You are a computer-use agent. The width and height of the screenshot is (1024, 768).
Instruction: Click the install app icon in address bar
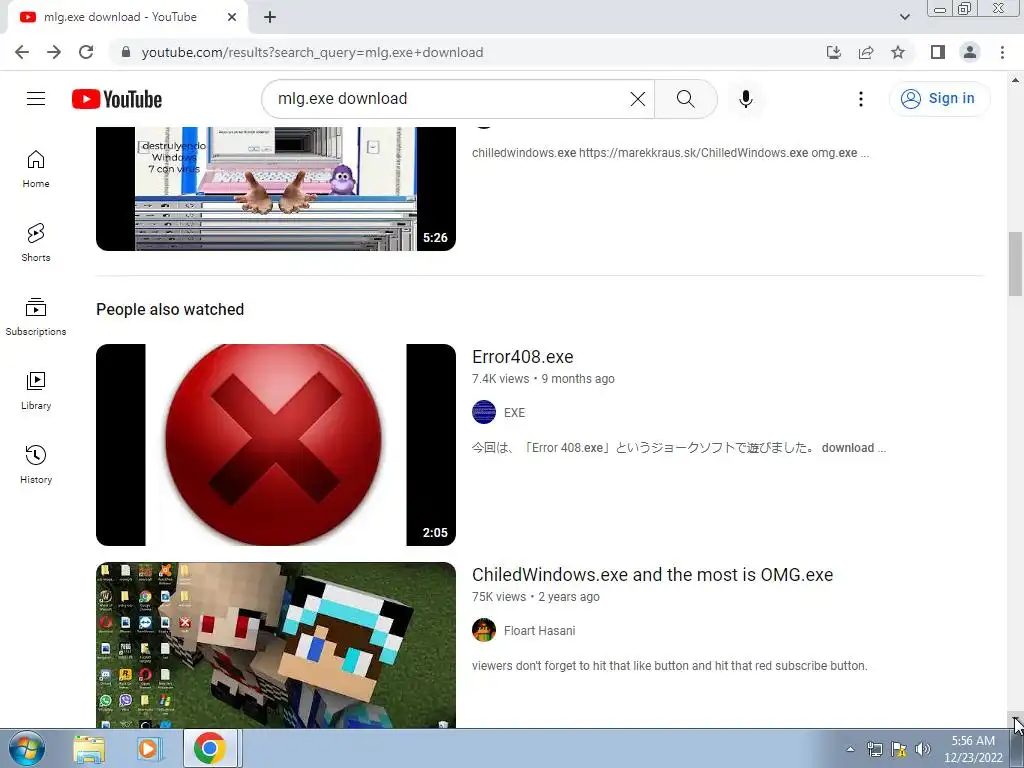tap(833, 52)
